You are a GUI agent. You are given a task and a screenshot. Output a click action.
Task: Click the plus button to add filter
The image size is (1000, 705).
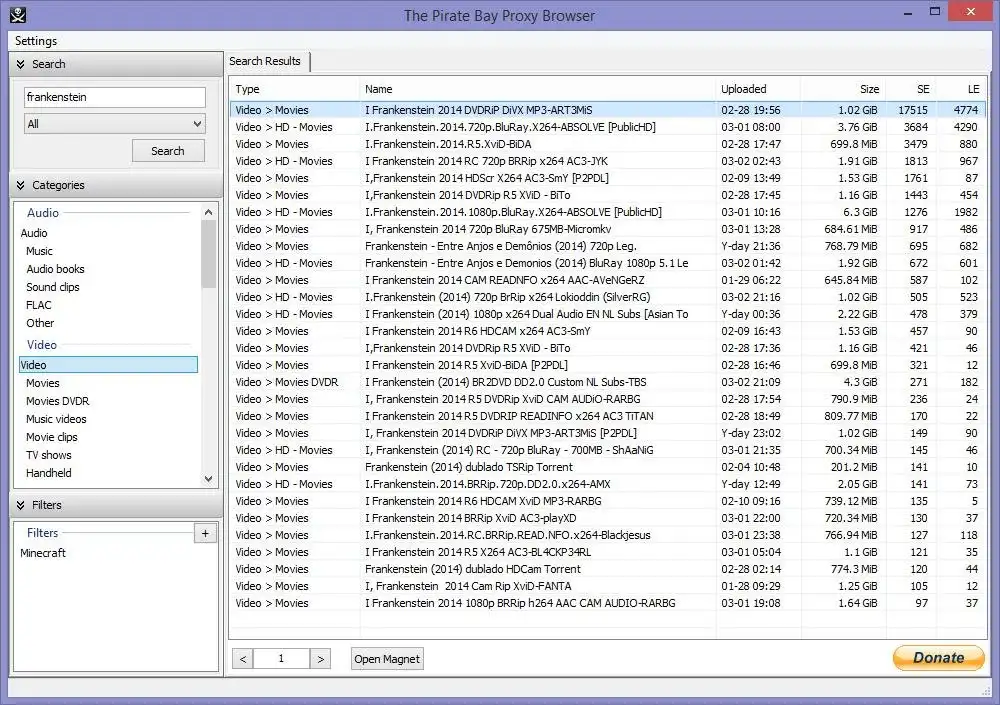click(x=205, y=533)
